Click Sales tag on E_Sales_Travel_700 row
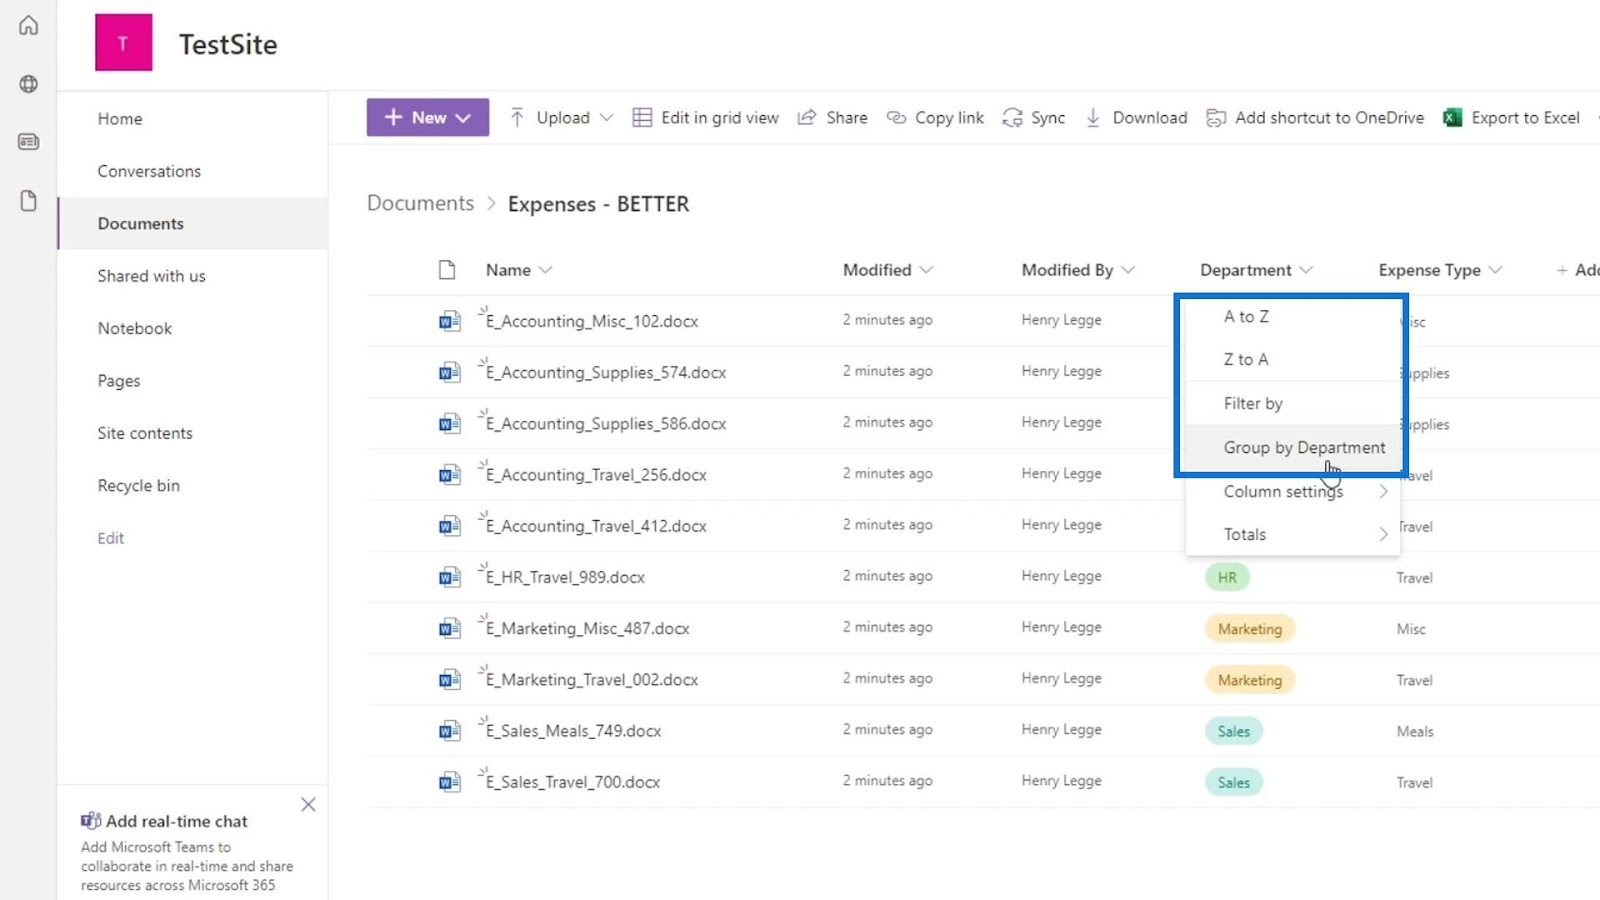The image size is (1600, 900). [1234, 782]
